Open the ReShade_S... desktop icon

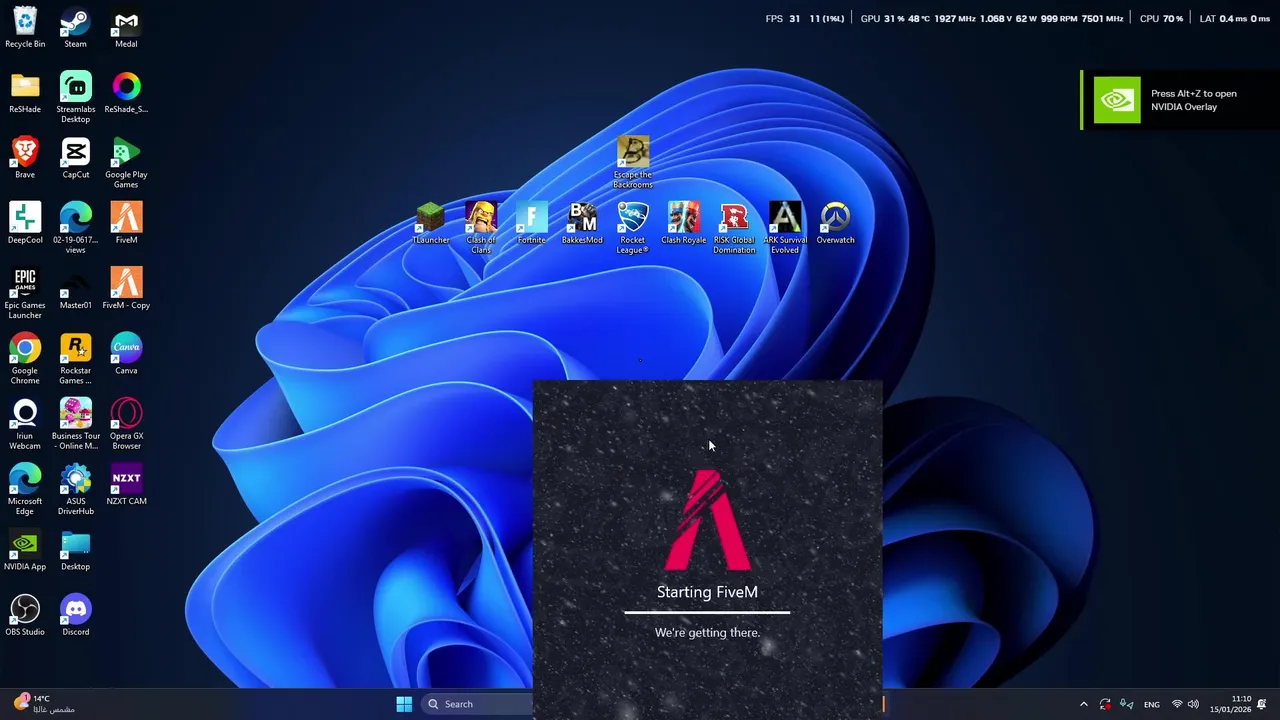coord(126,92)
